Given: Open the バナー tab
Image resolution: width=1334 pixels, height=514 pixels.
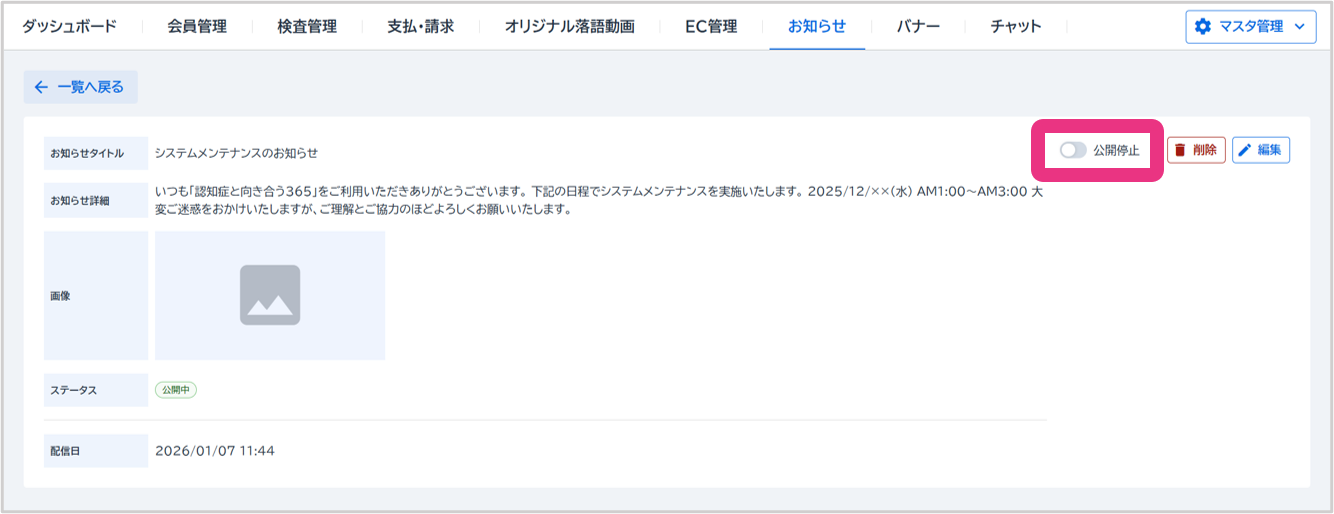Looking at the screenshot, I should click(918, 26).
